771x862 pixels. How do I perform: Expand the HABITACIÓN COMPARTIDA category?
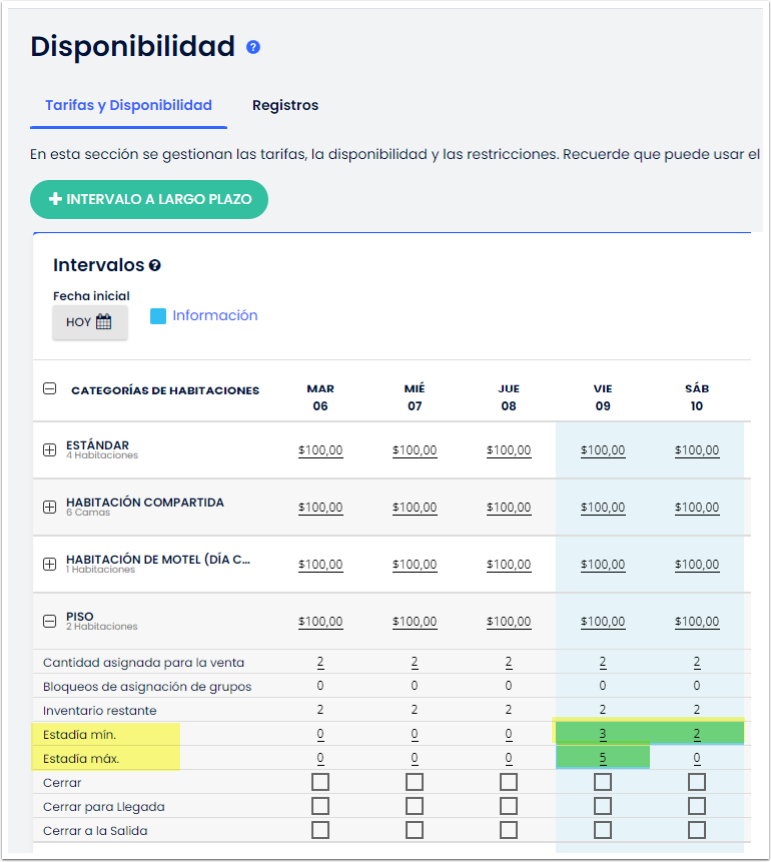tap(49, 507)
